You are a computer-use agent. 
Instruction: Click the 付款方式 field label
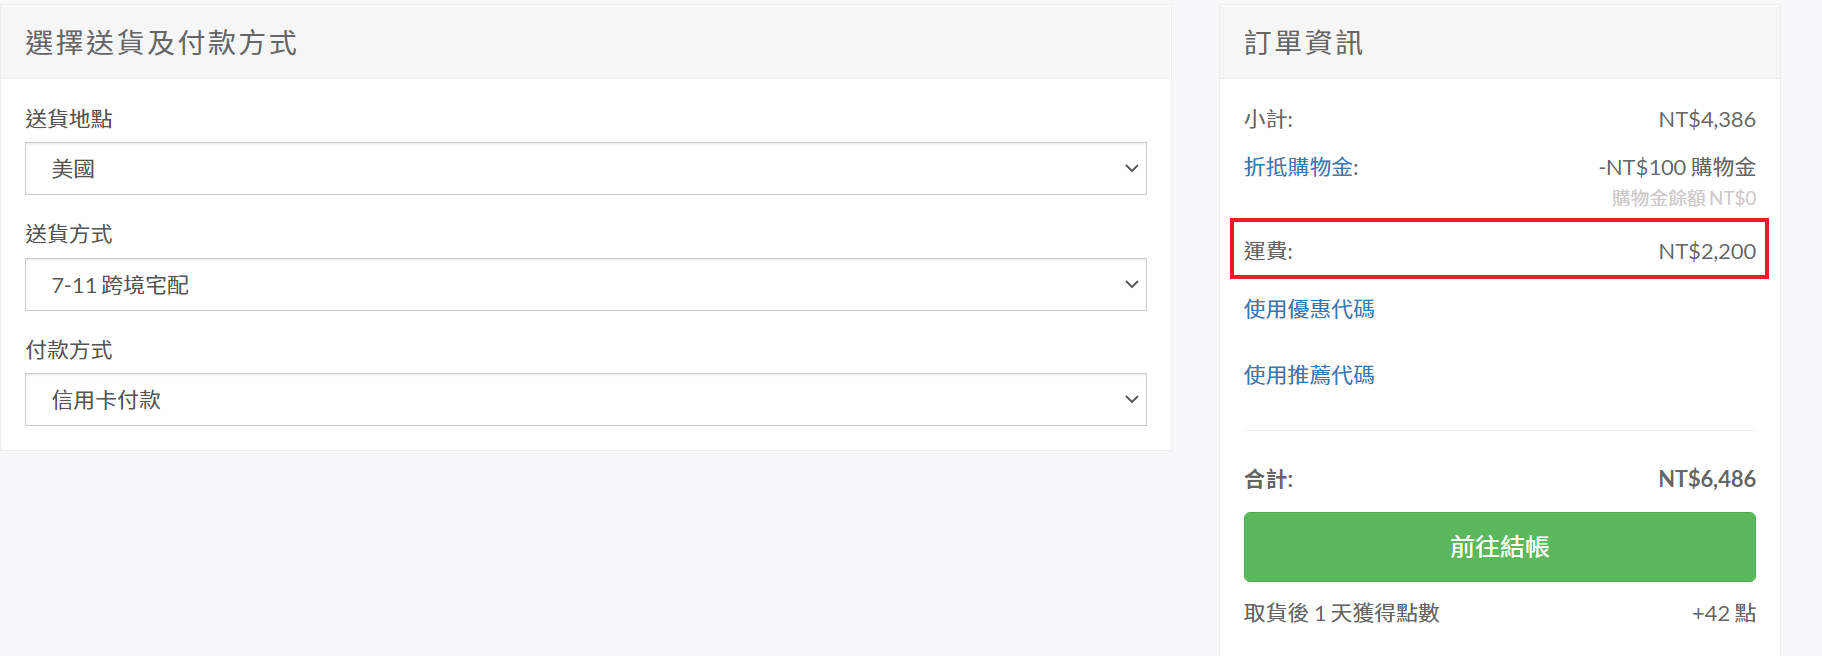69,350
